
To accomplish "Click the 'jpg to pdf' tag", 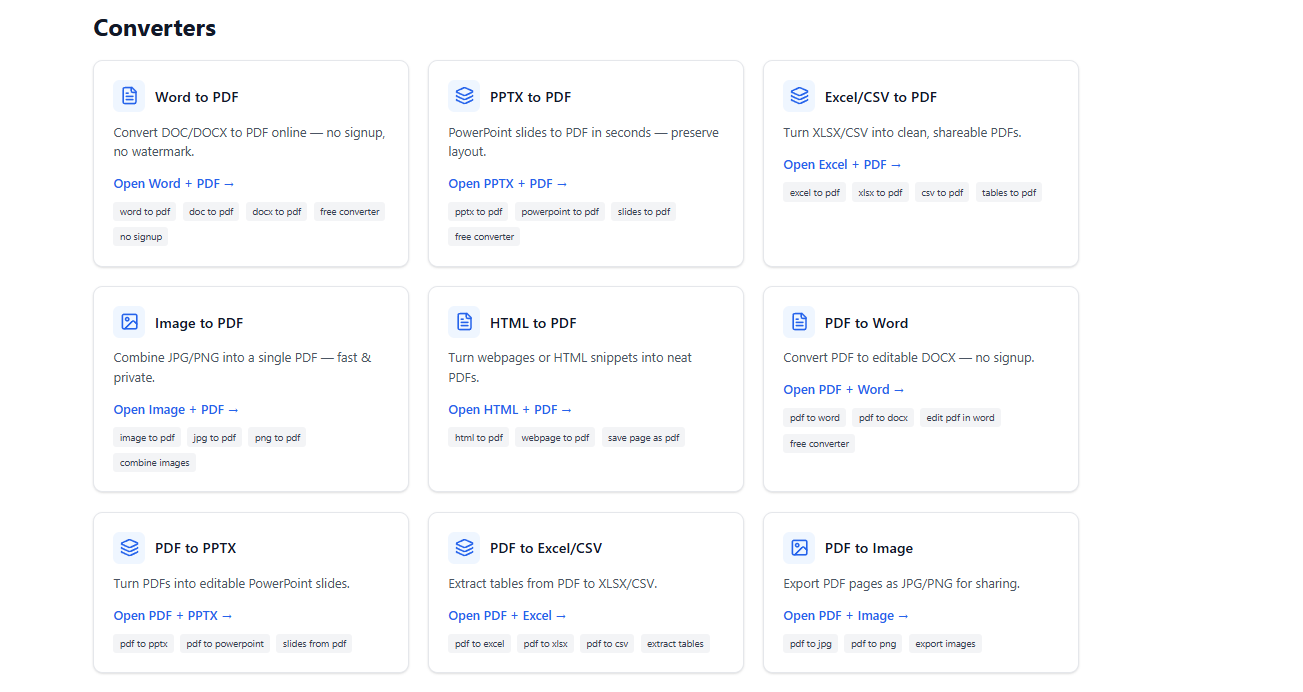I will 214,438.
